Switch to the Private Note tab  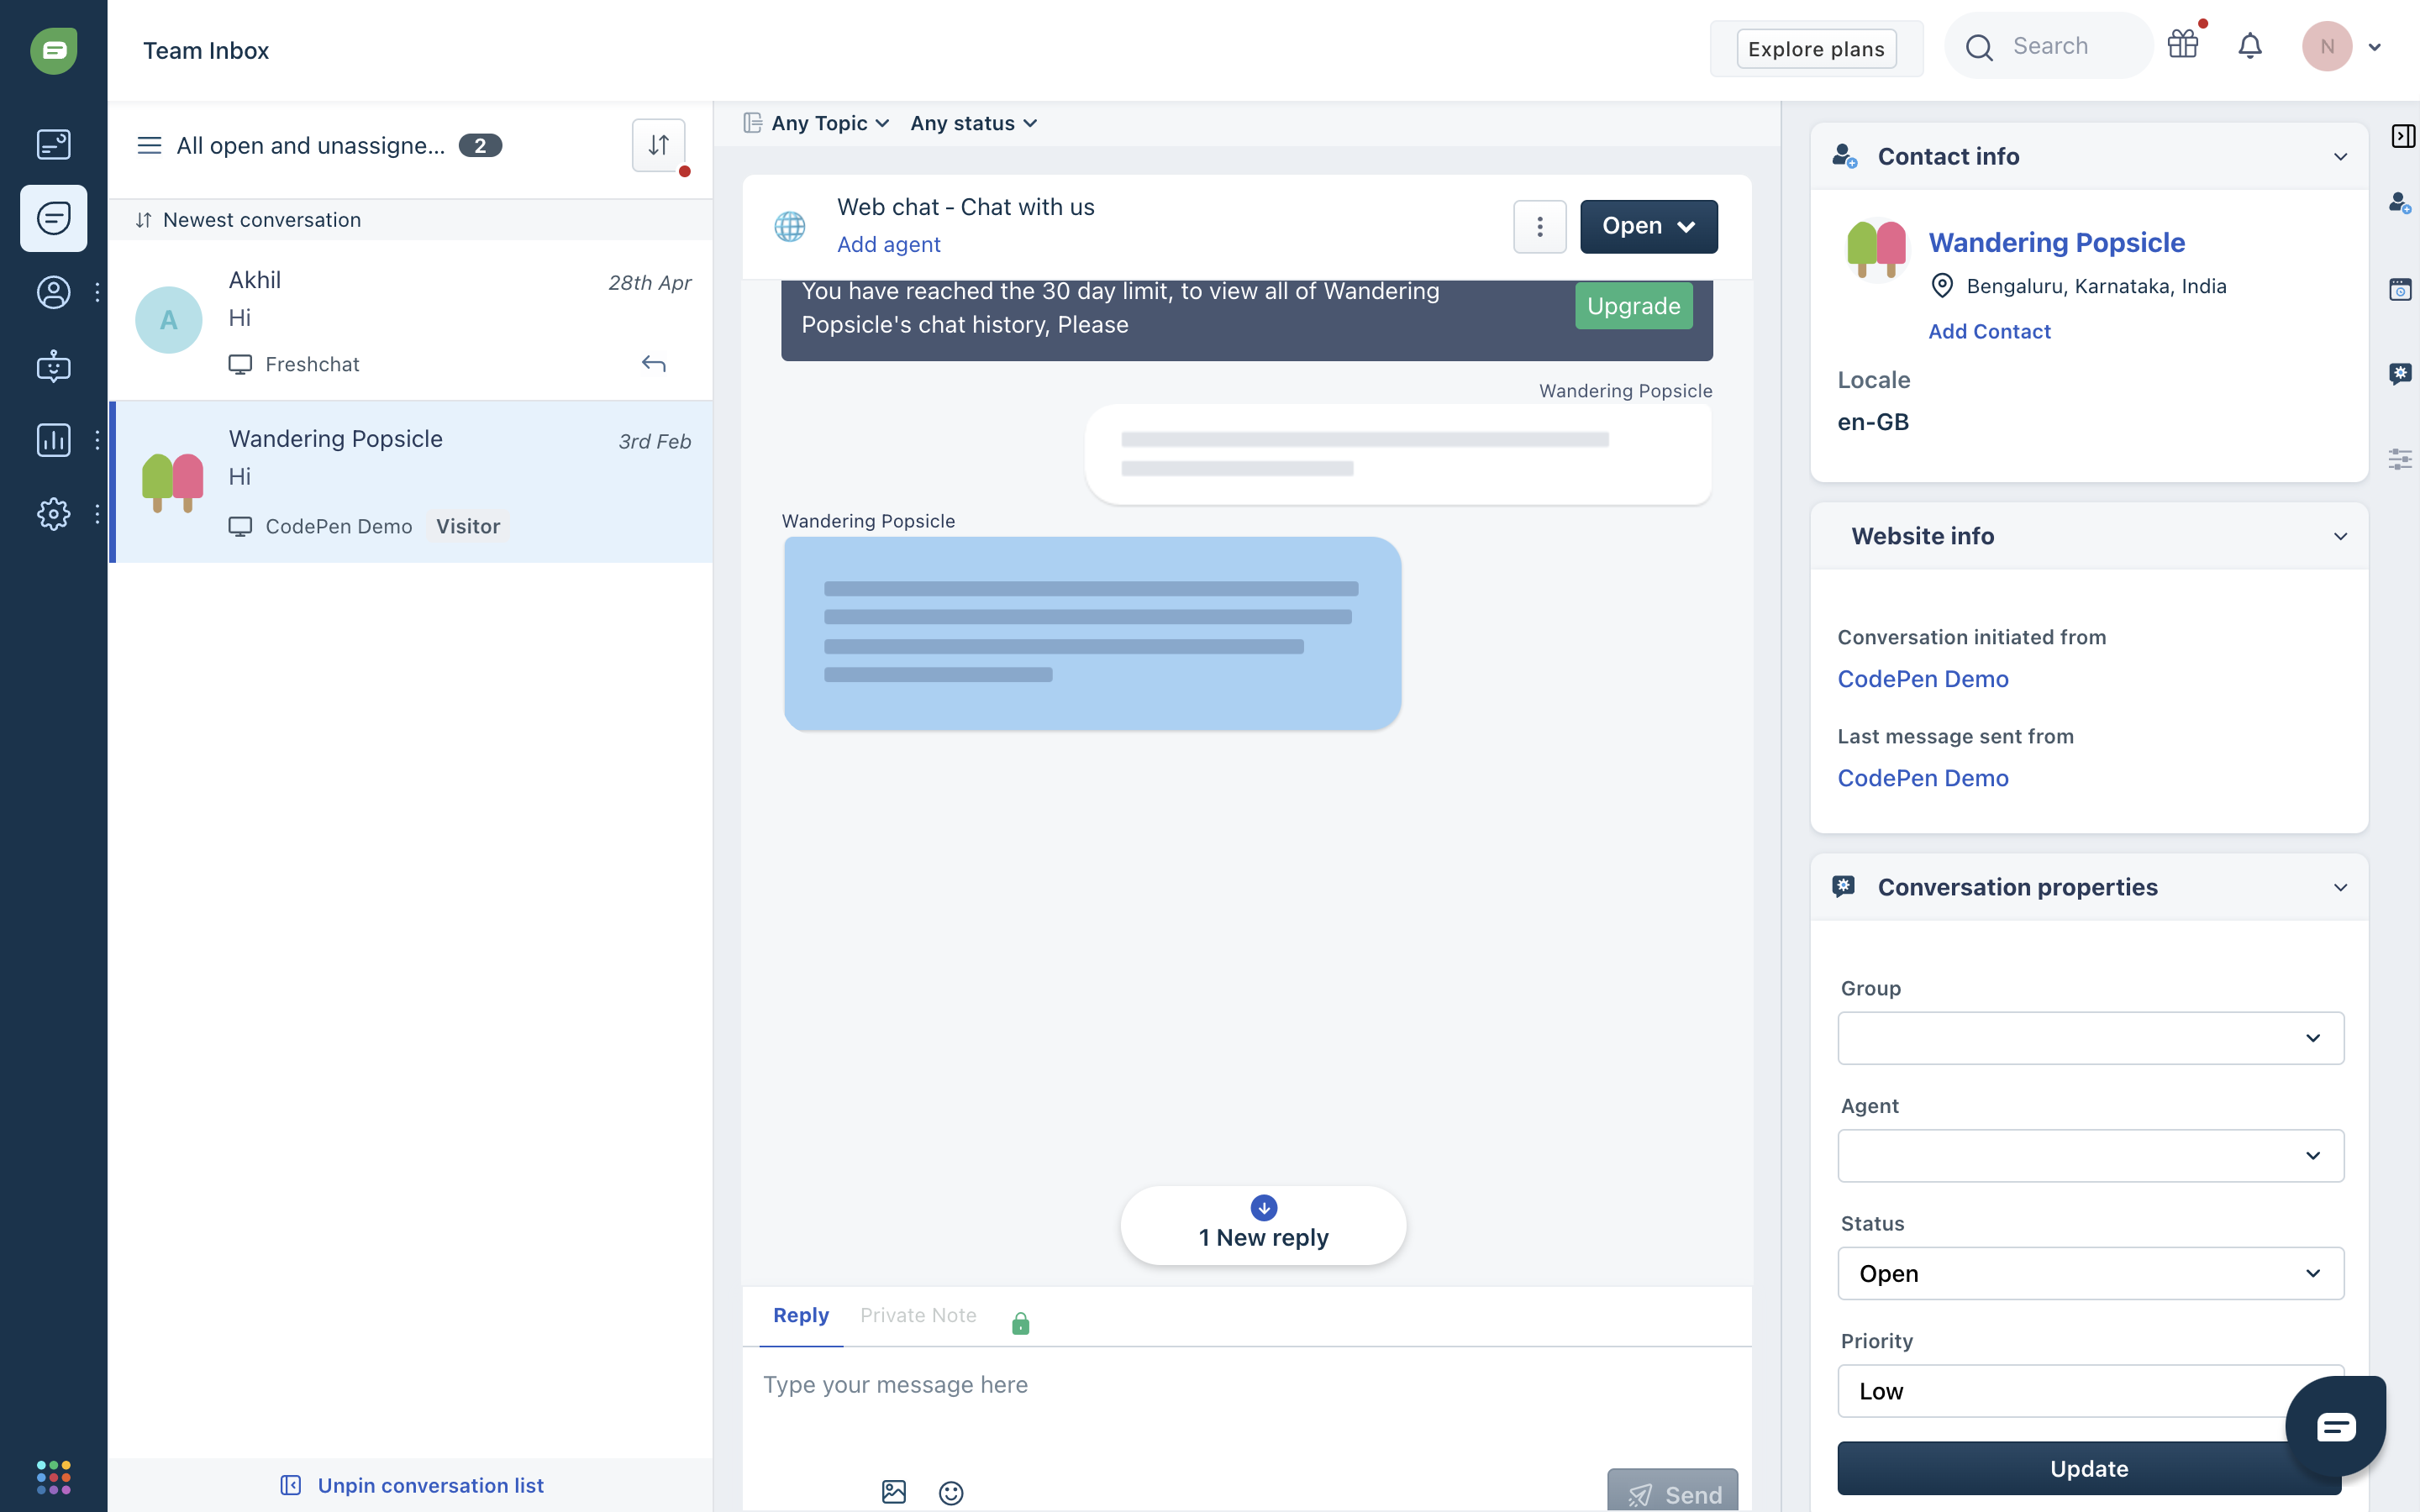point(918,1315)
